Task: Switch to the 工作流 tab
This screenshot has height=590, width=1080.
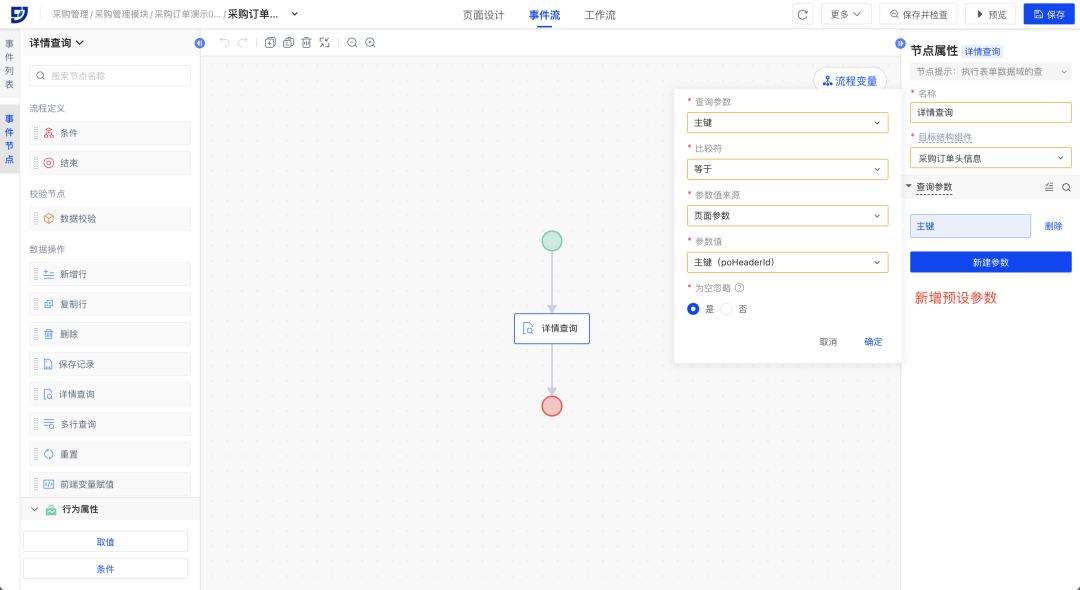Action: (600, 15)
